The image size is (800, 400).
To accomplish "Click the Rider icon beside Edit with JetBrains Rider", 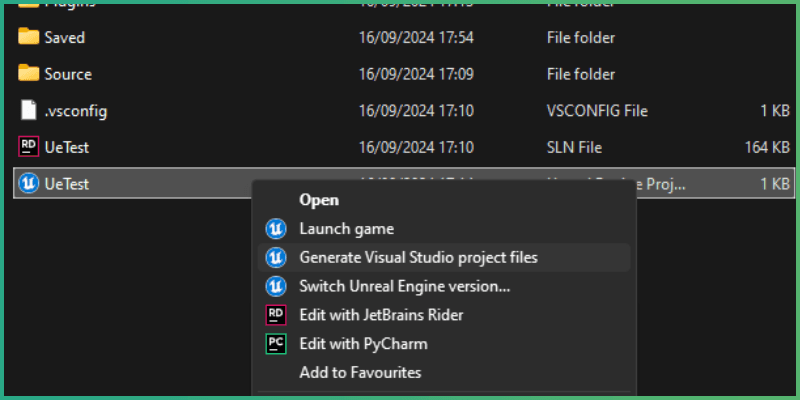I will [x=276, y=315].
